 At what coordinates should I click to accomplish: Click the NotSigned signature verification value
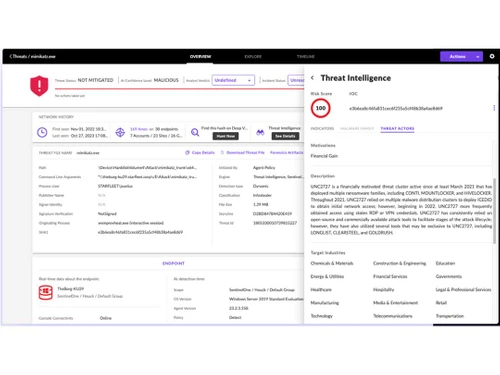click(107, 214)
